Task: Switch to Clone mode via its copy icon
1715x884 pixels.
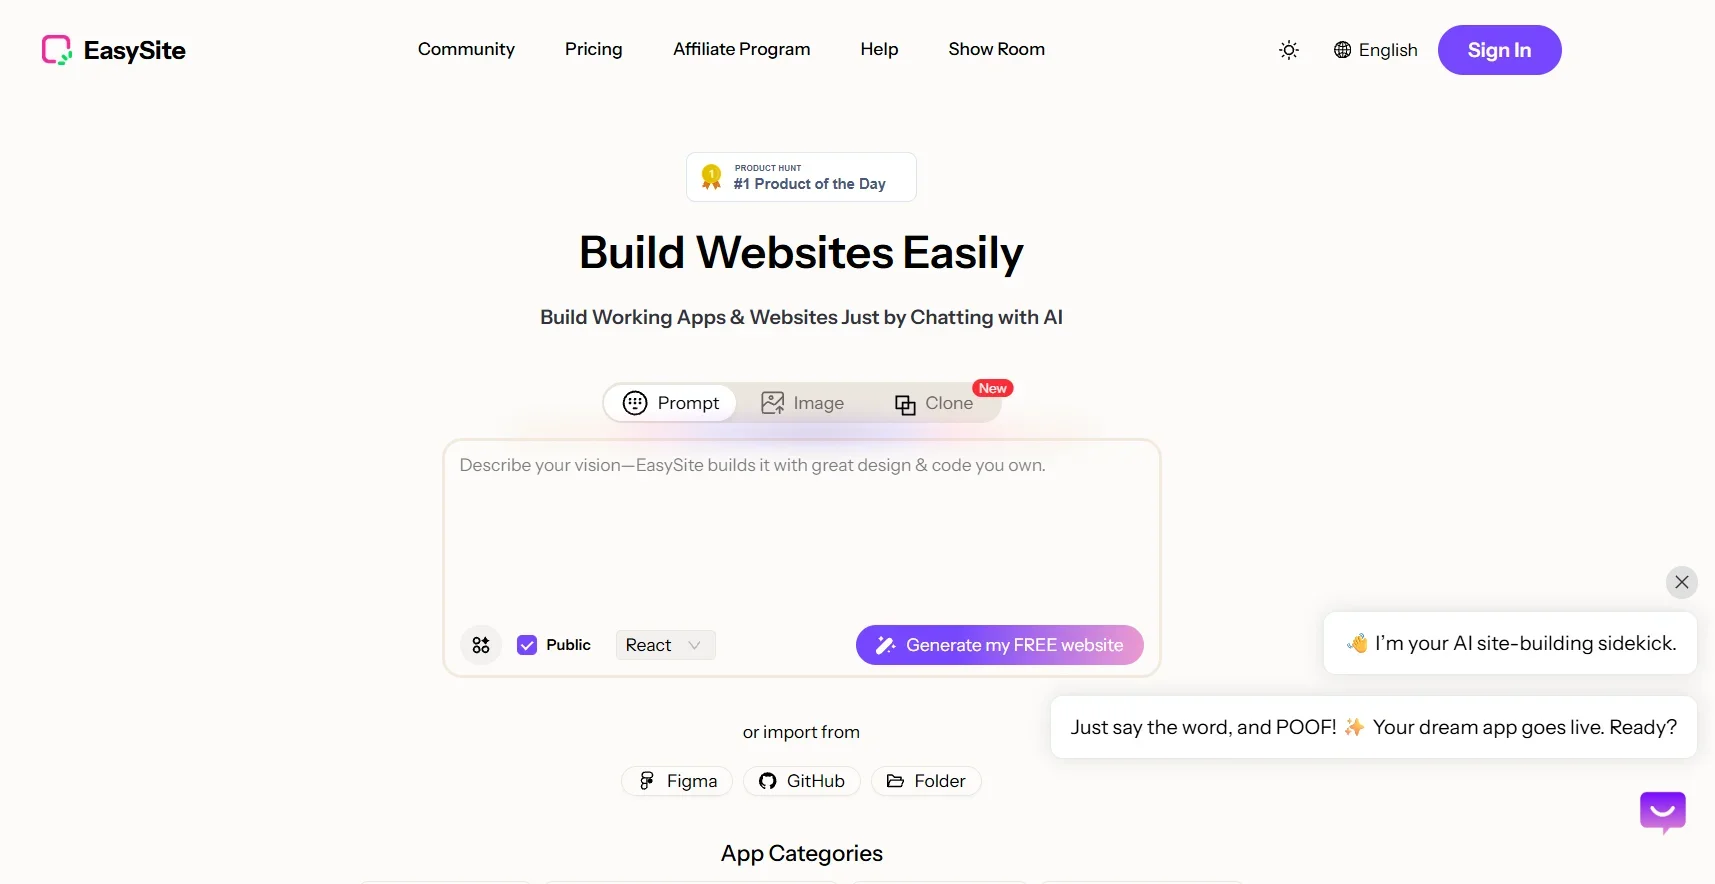Action: tap(905, 404)
